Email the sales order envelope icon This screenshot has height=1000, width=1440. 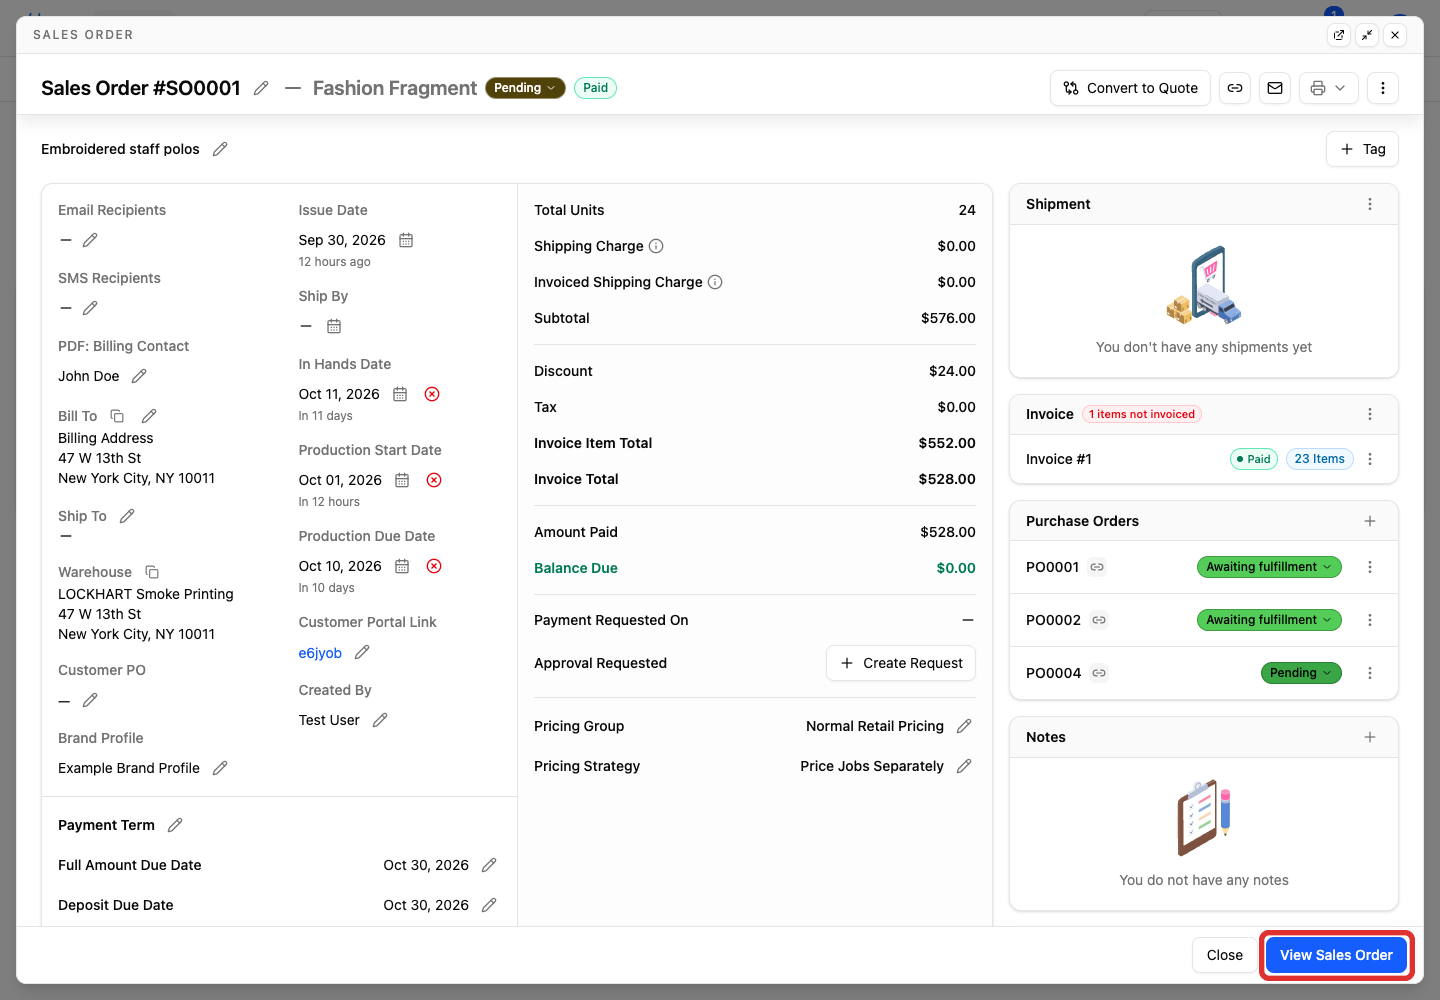click(x=1275, y=88)
